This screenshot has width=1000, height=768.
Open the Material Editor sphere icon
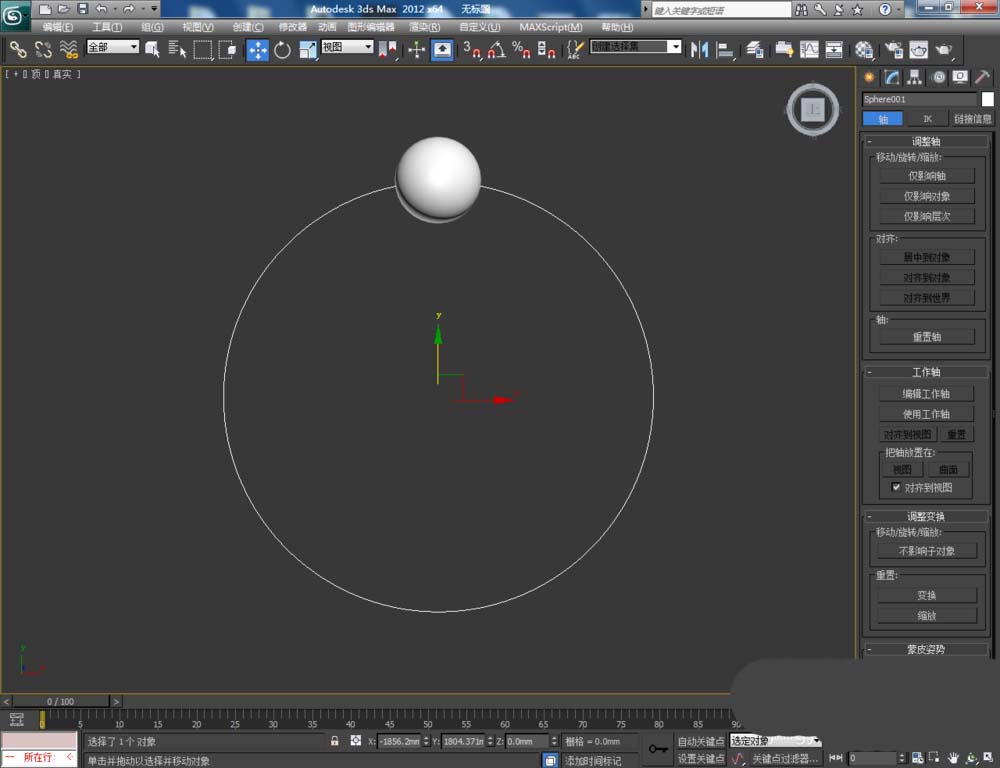click(864, 50)
